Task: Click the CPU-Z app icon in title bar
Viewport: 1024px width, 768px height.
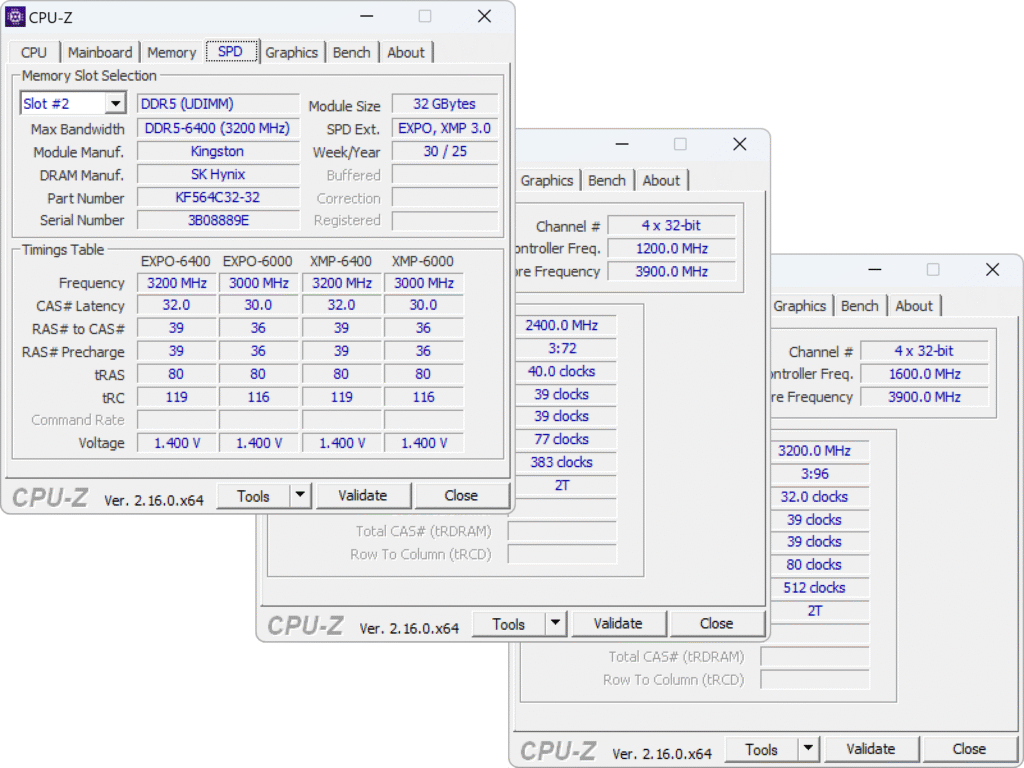Action: pos(16,17)
